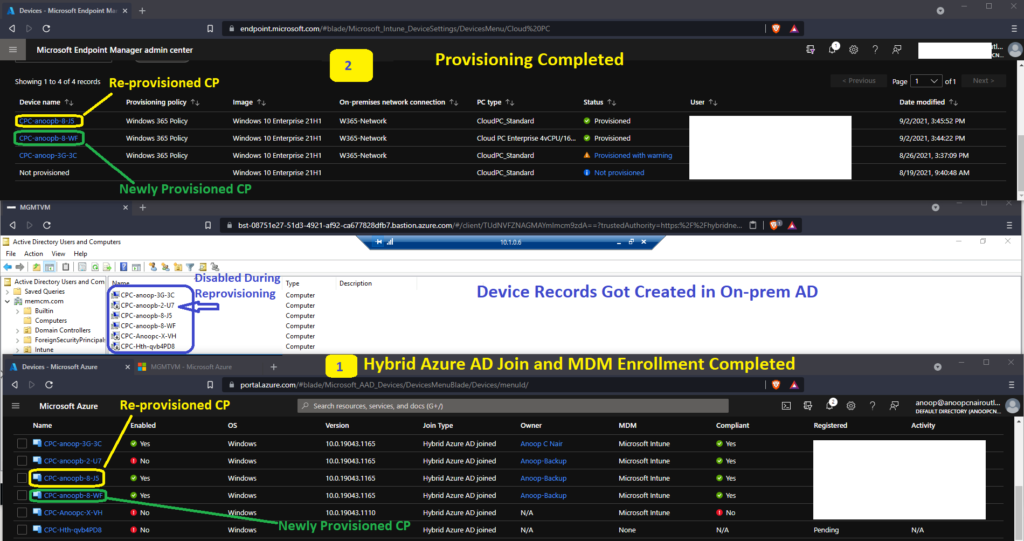This screenshot has height=541, width=1024.
Task: Tick checkbox for CPC-Hth-qvb4PD8 in Azure
Action: pyautogui.click(x=22, y=530)
